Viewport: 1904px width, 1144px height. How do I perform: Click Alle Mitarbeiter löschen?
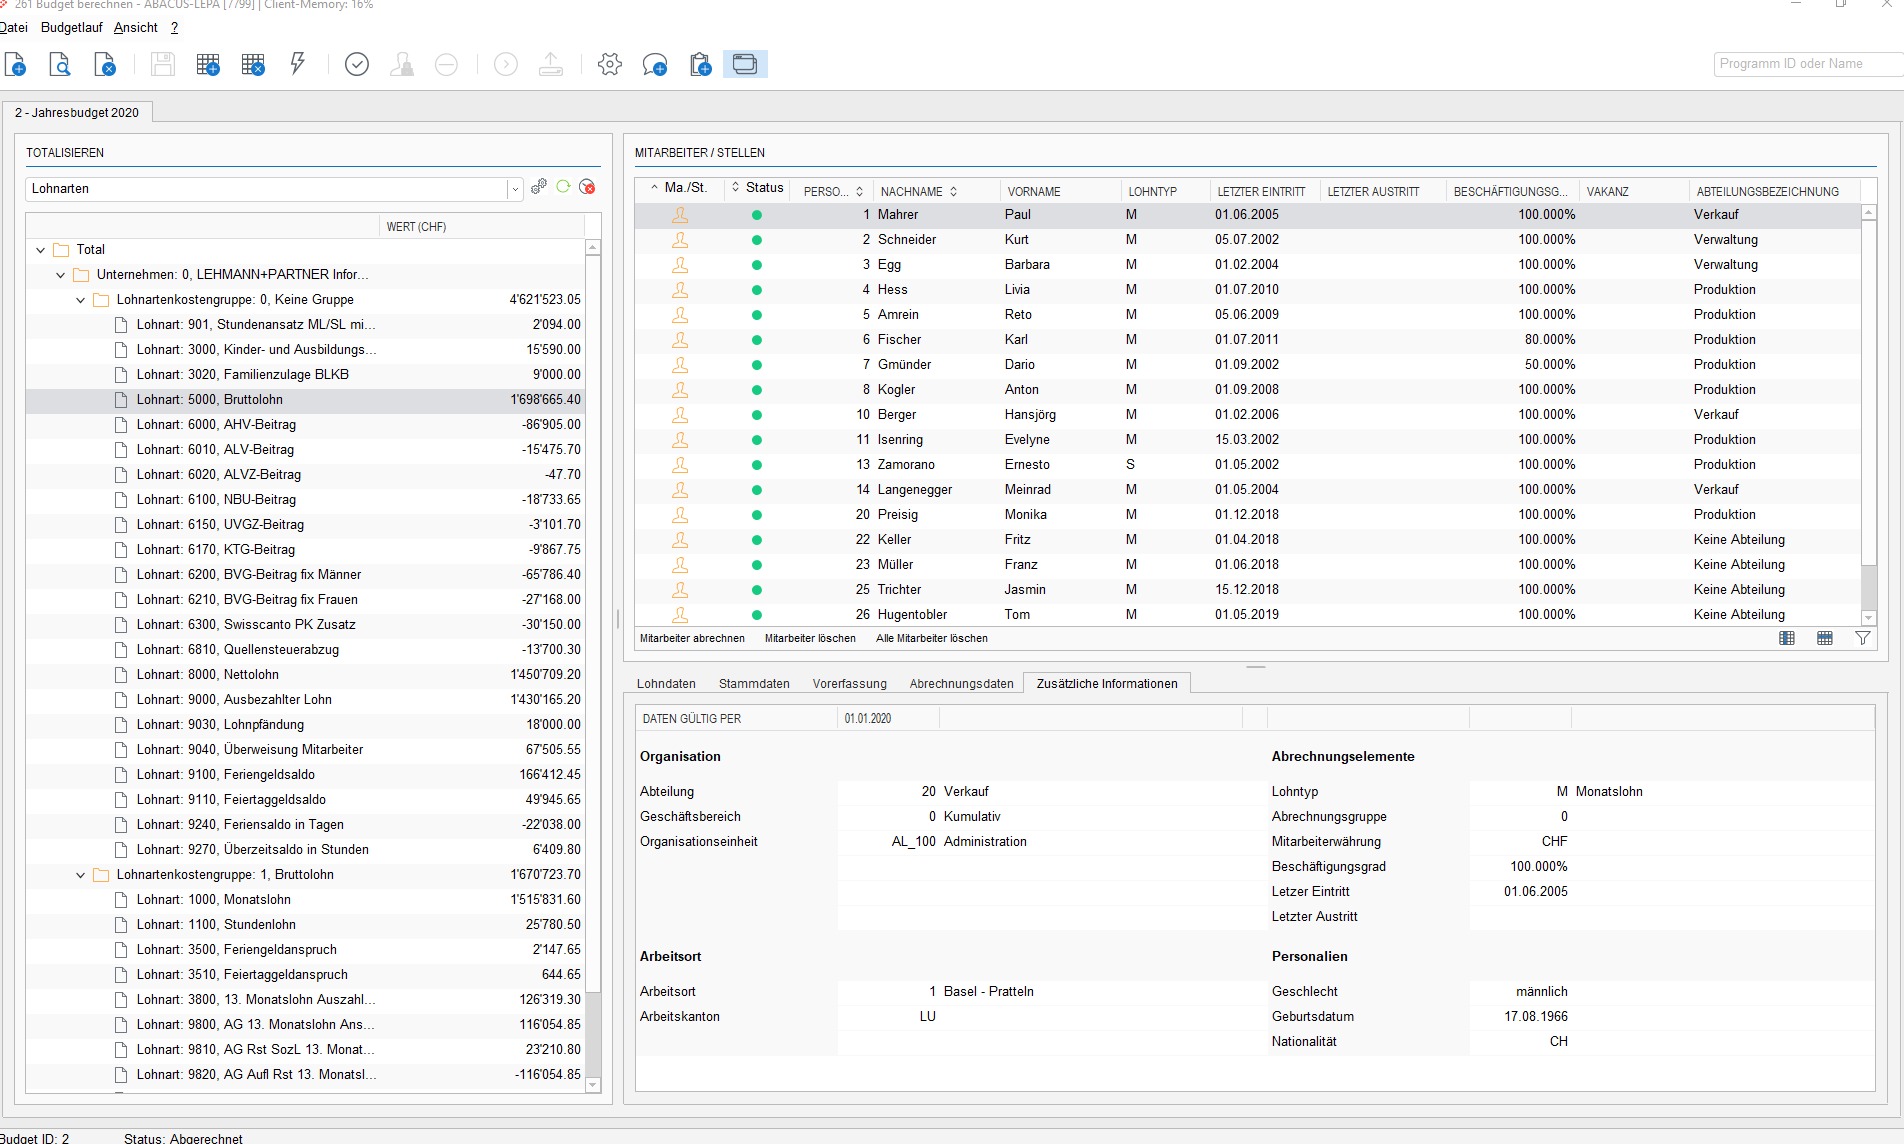point(932,638)
